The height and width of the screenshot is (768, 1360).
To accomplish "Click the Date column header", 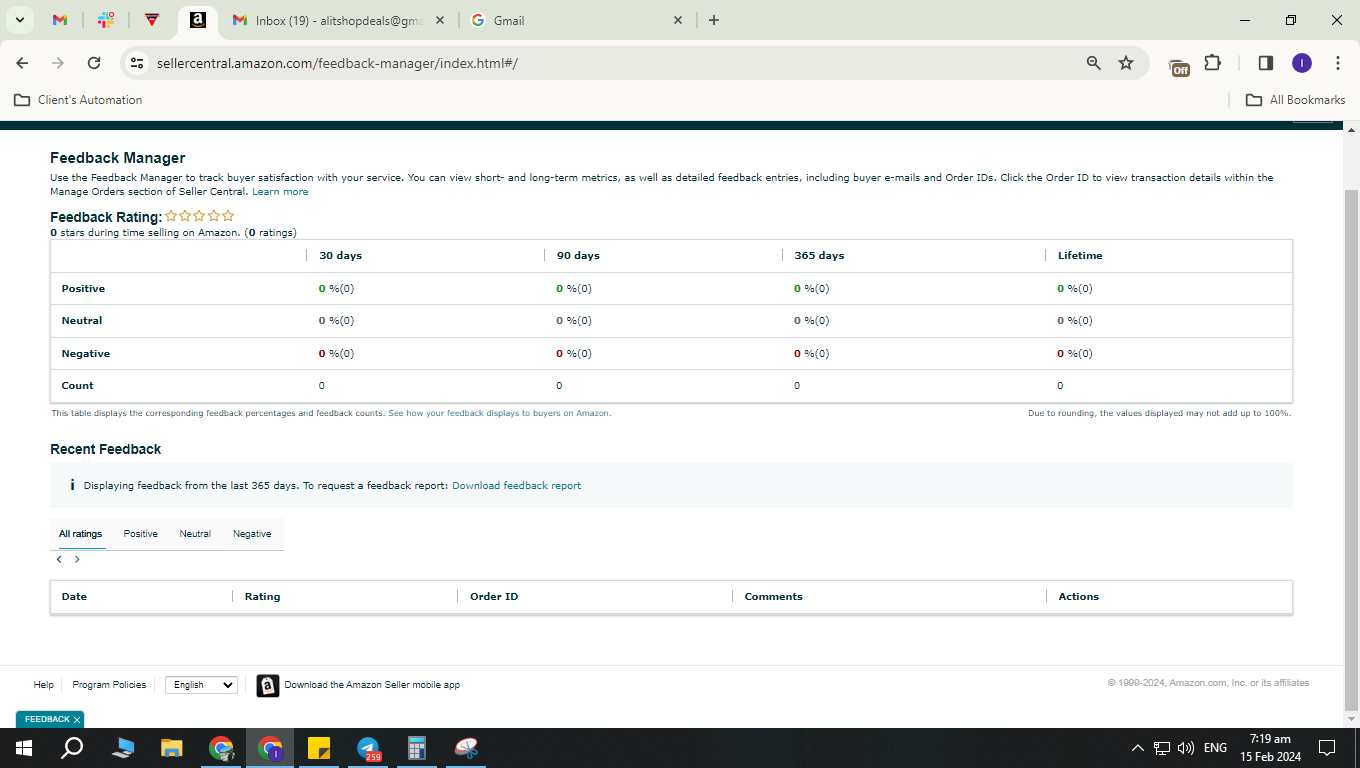I will [x=74, y=597].
